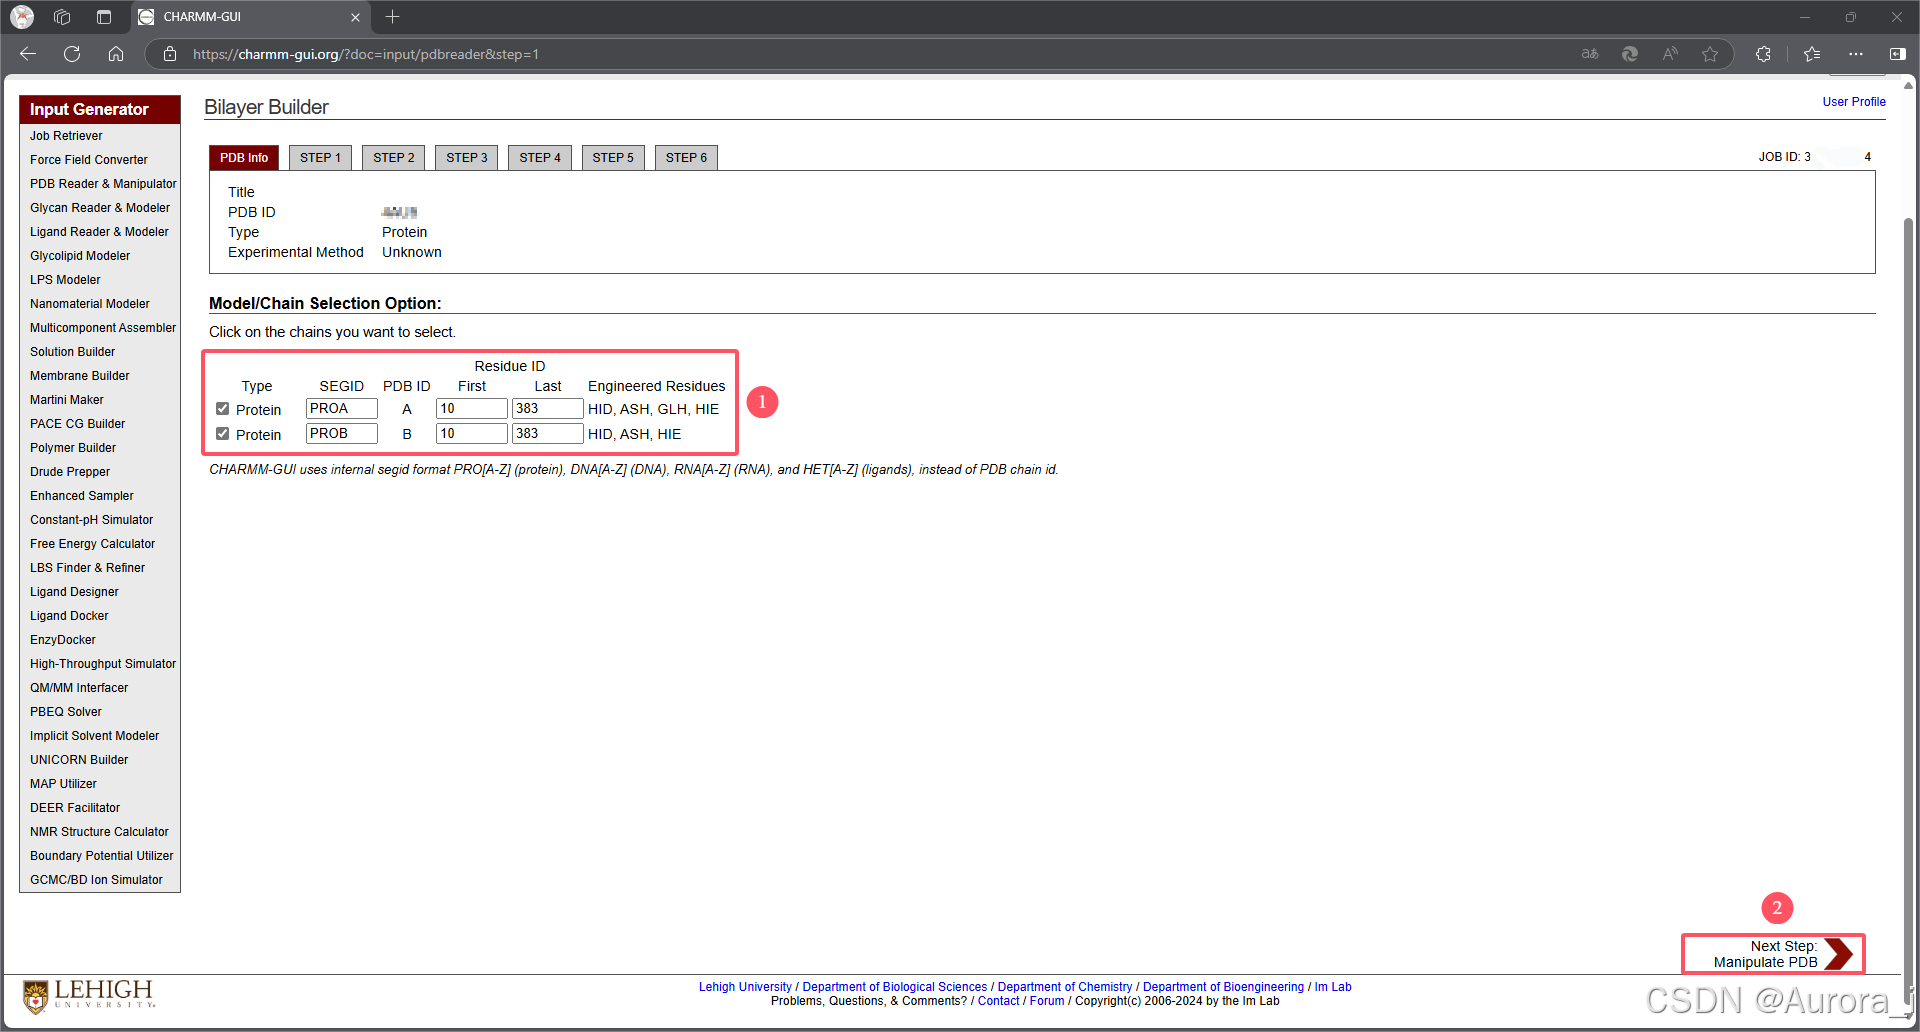Open Free Energy Calculator
The height and width of the screenshot is (1032, 1920).
point(93,544)
